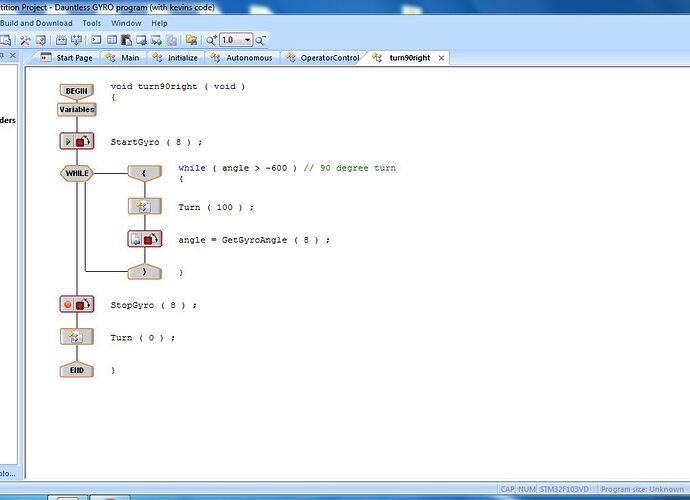Click 'Turn ( 100 ) ;' code text
The height and width of the screenshot is (500, 690).
coord(216,207)
